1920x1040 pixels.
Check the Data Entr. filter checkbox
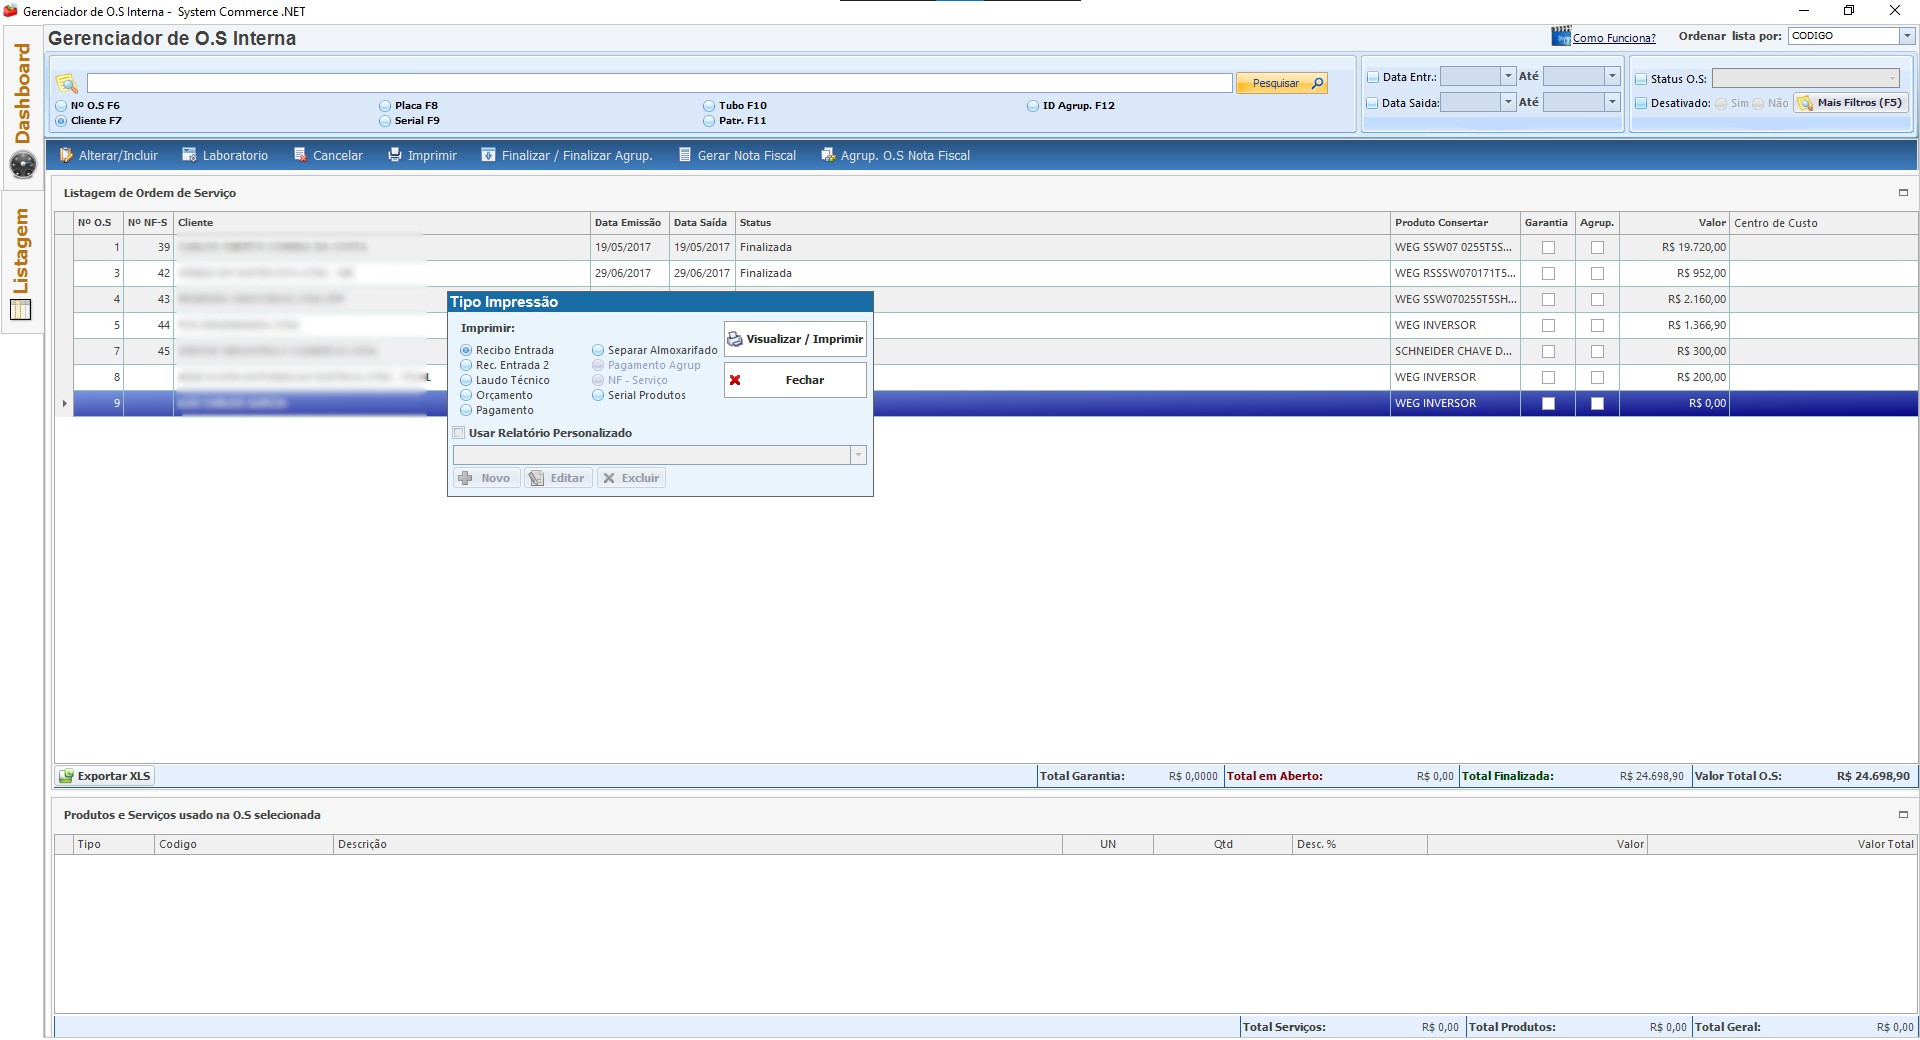(1373, 77)
